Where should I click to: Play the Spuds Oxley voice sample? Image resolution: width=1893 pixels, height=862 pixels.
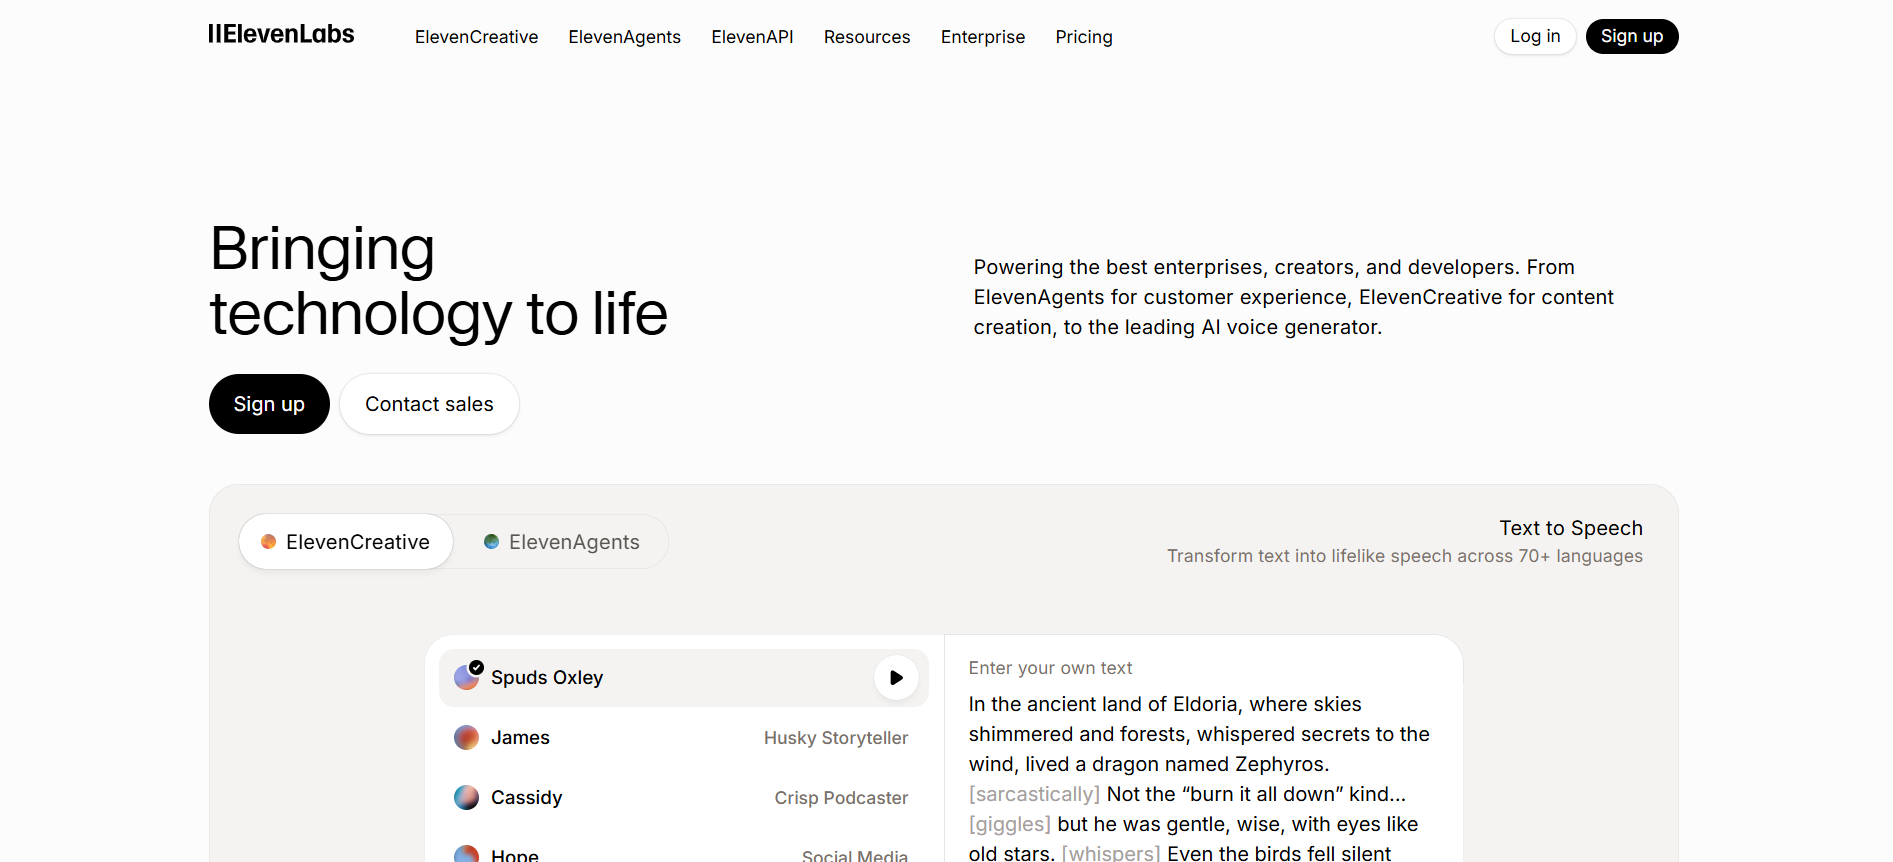(896, 678)
